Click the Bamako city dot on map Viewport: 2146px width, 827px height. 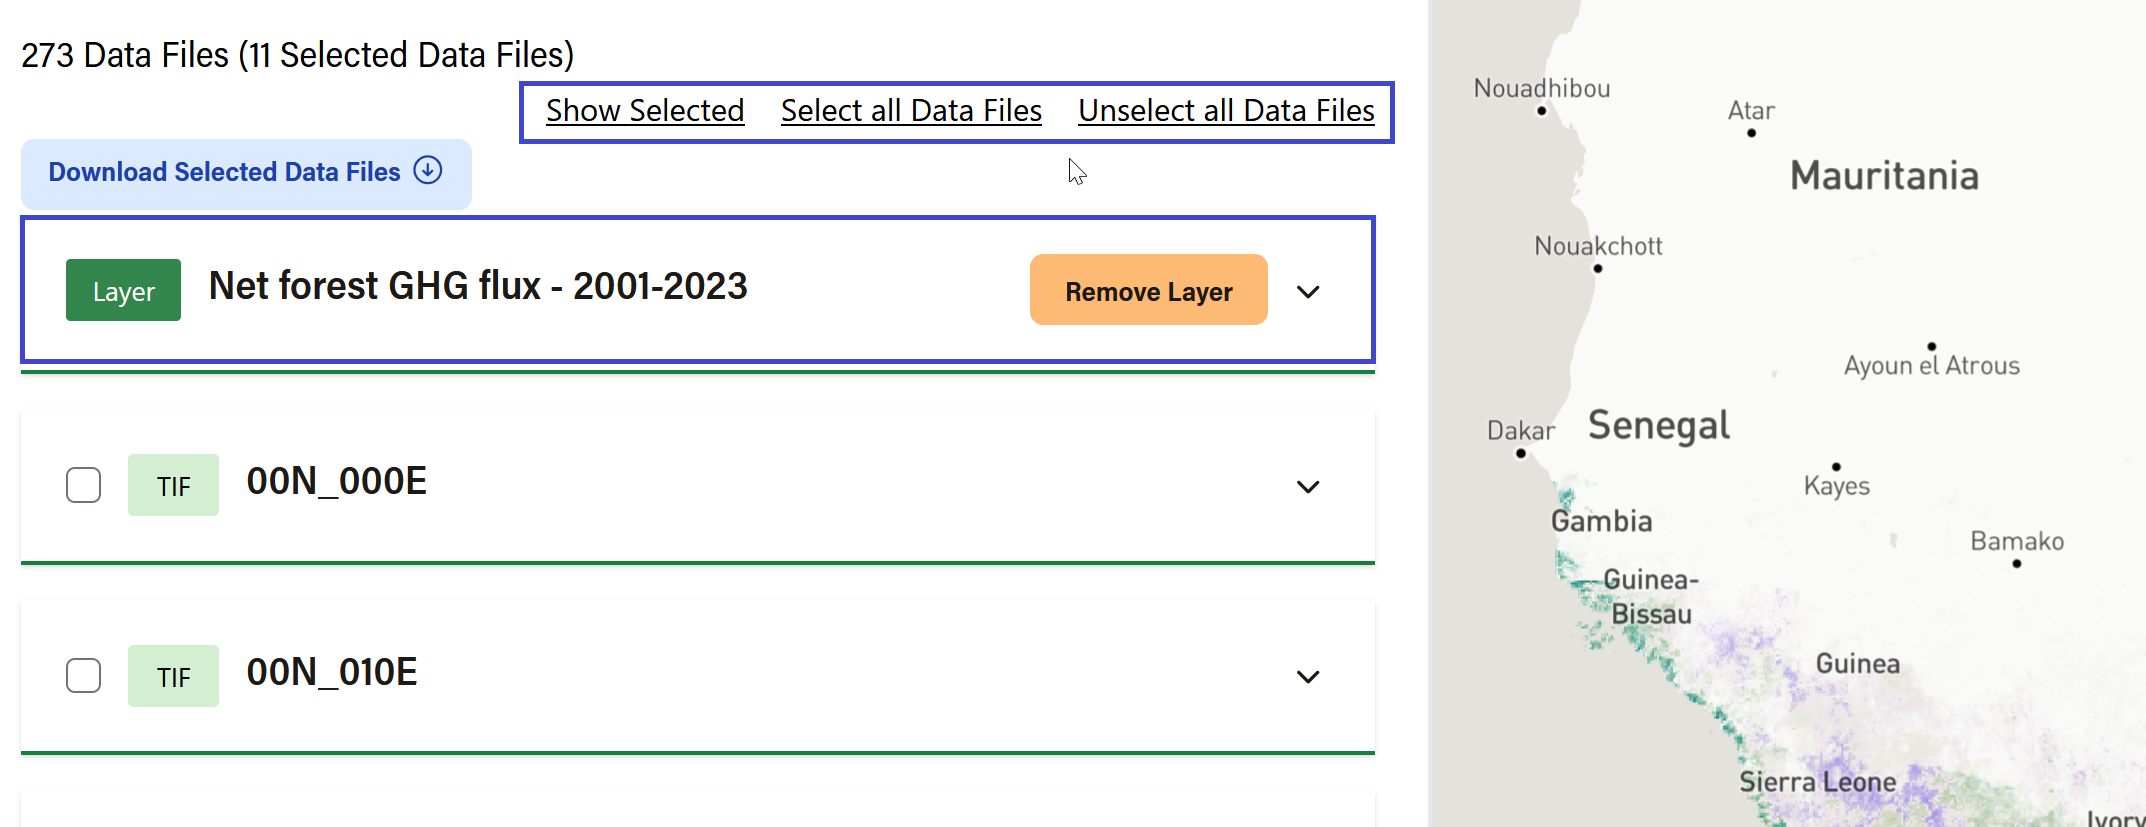pos(2017,564)
